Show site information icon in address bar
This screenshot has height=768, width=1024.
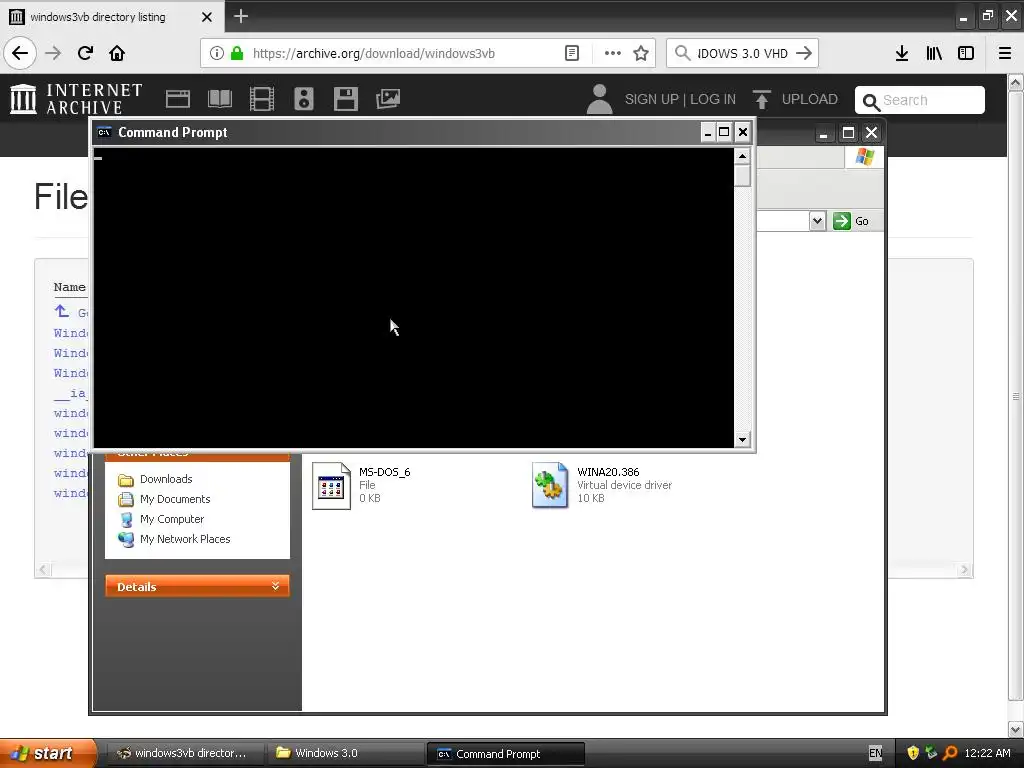click(217, 53)
